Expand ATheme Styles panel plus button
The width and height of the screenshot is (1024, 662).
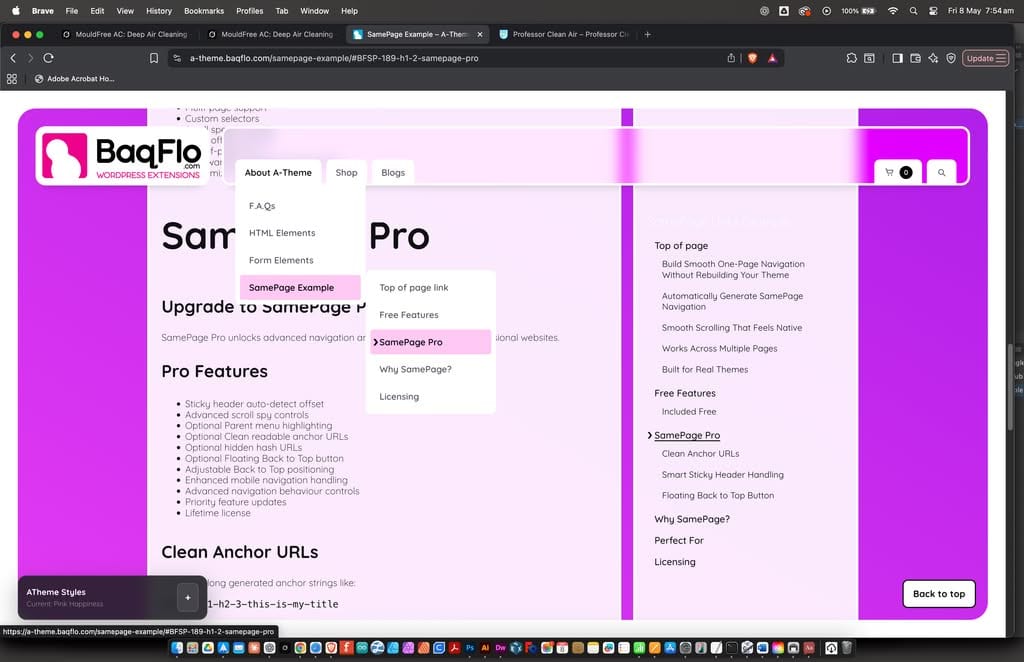pyautogui.click(x=187, y=597)
